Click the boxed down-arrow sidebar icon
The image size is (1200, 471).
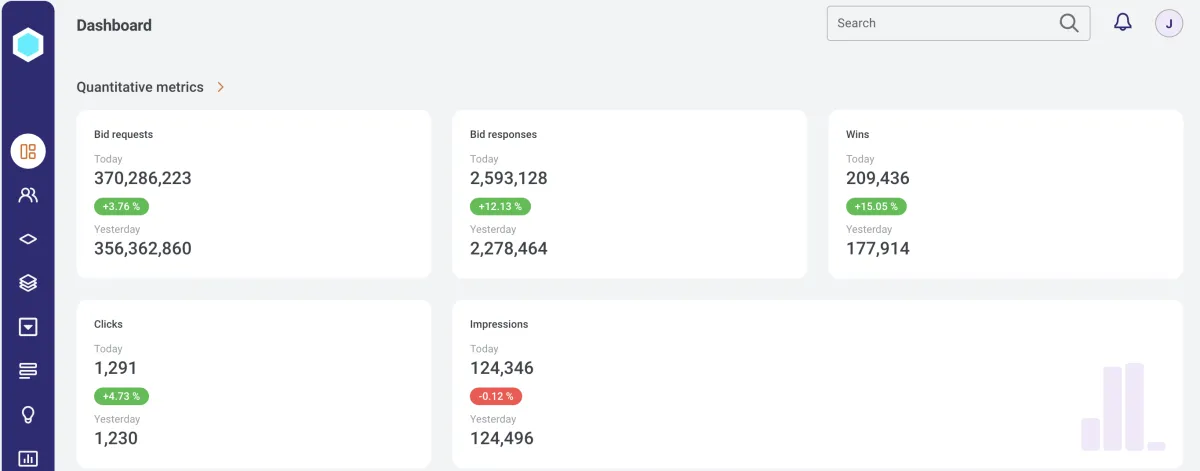[x=28, y=327]
